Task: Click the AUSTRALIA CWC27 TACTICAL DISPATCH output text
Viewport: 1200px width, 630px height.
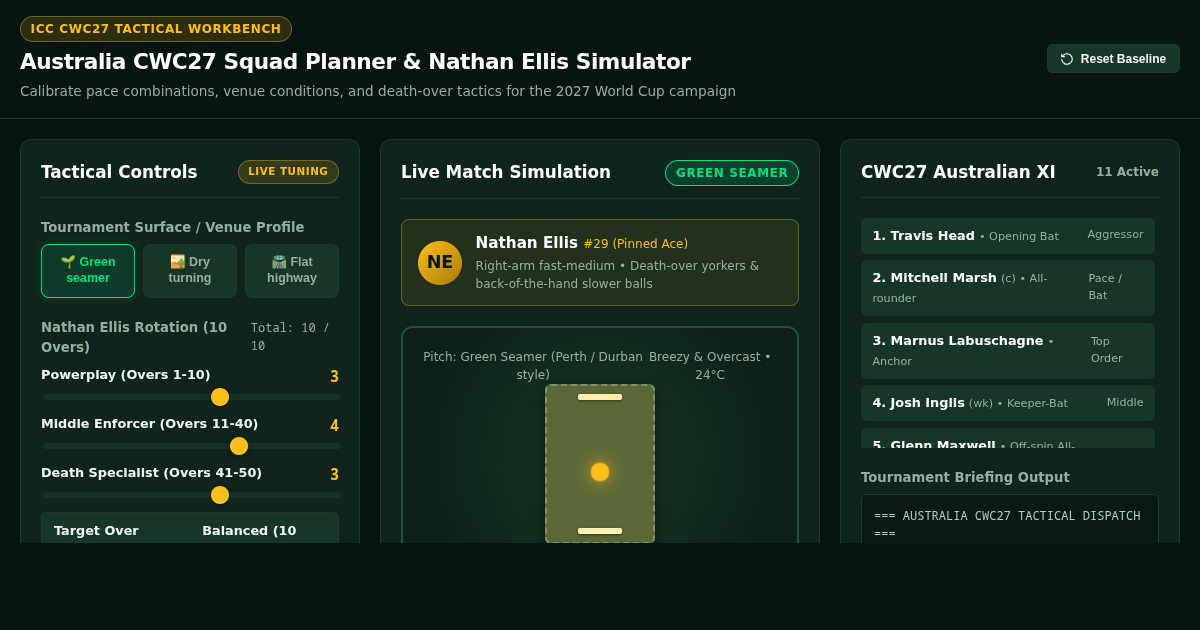Action: coord(1007,525)
